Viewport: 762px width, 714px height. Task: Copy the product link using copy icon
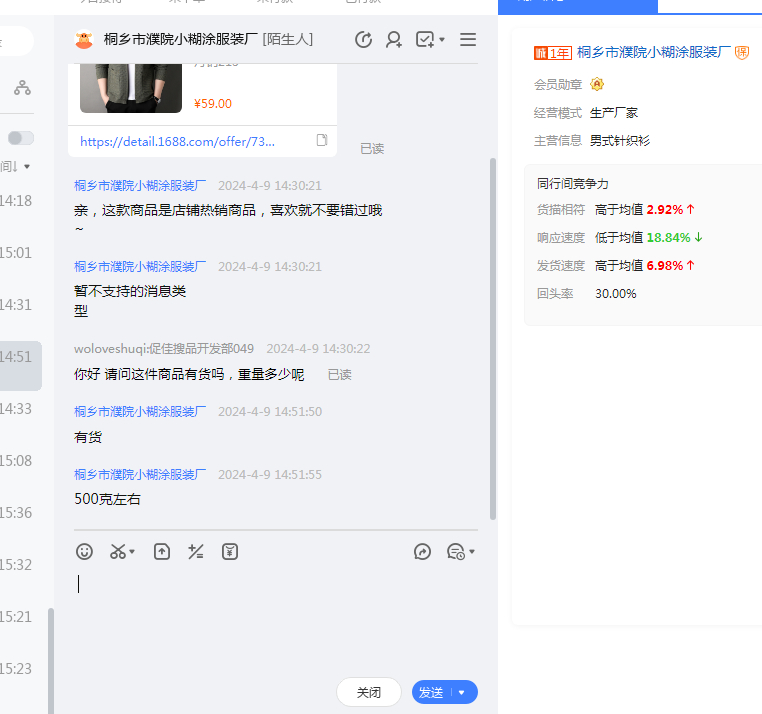pos(322,141)
